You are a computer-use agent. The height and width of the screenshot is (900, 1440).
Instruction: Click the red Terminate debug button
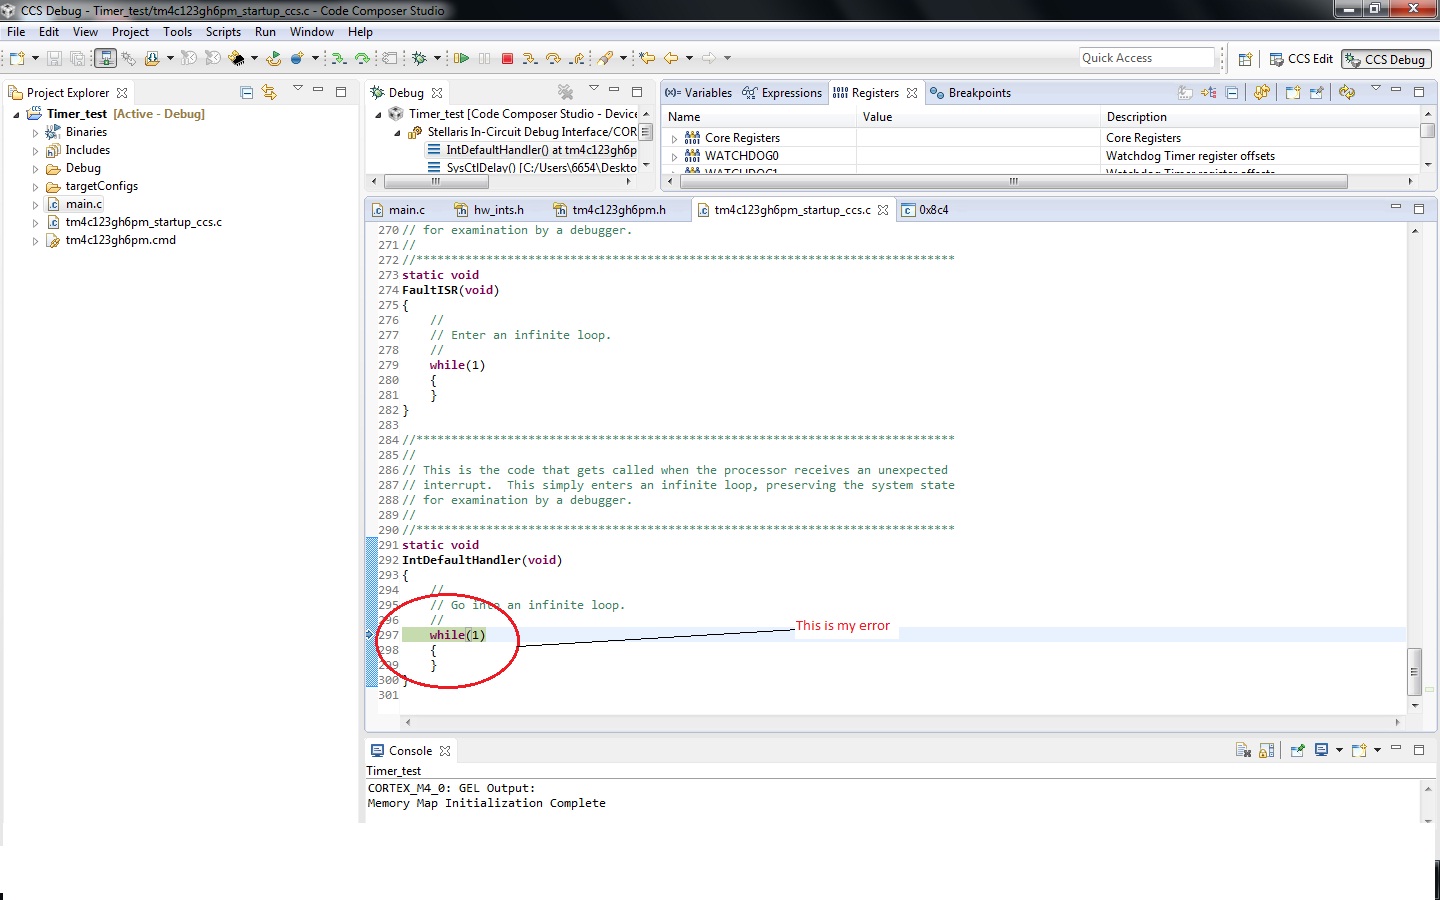coord(507,59)
